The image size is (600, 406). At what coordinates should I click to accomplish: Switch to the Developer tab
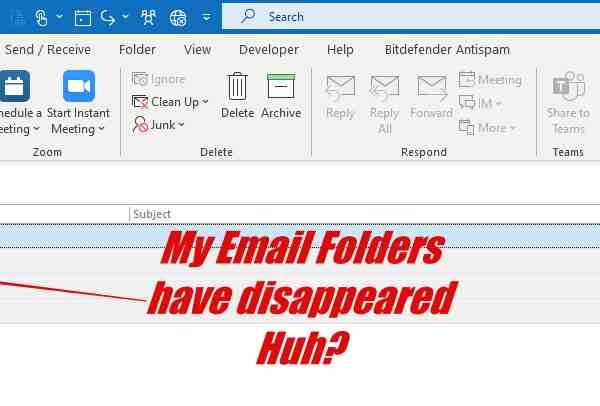click(269, 50)
